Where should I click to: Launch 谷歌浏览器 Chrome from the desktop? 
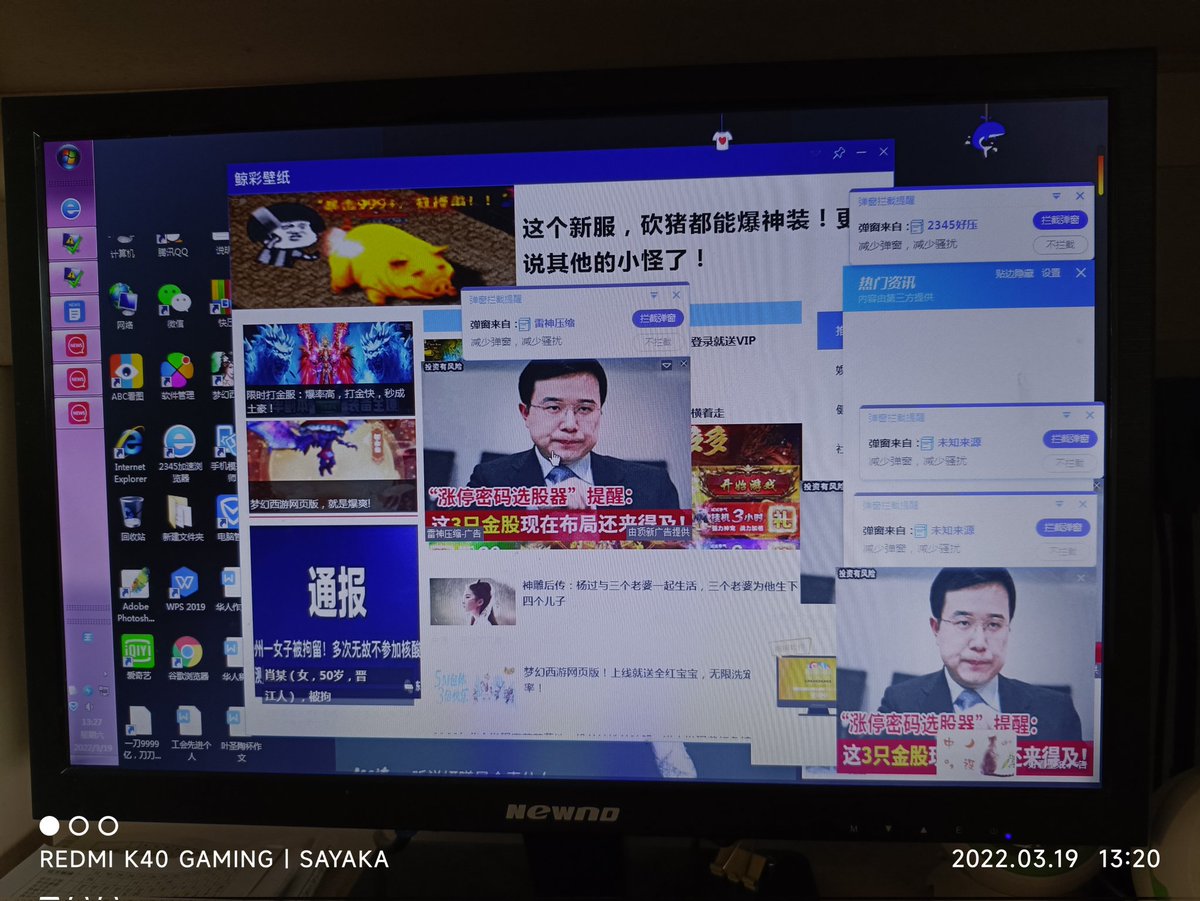[187, 658]
